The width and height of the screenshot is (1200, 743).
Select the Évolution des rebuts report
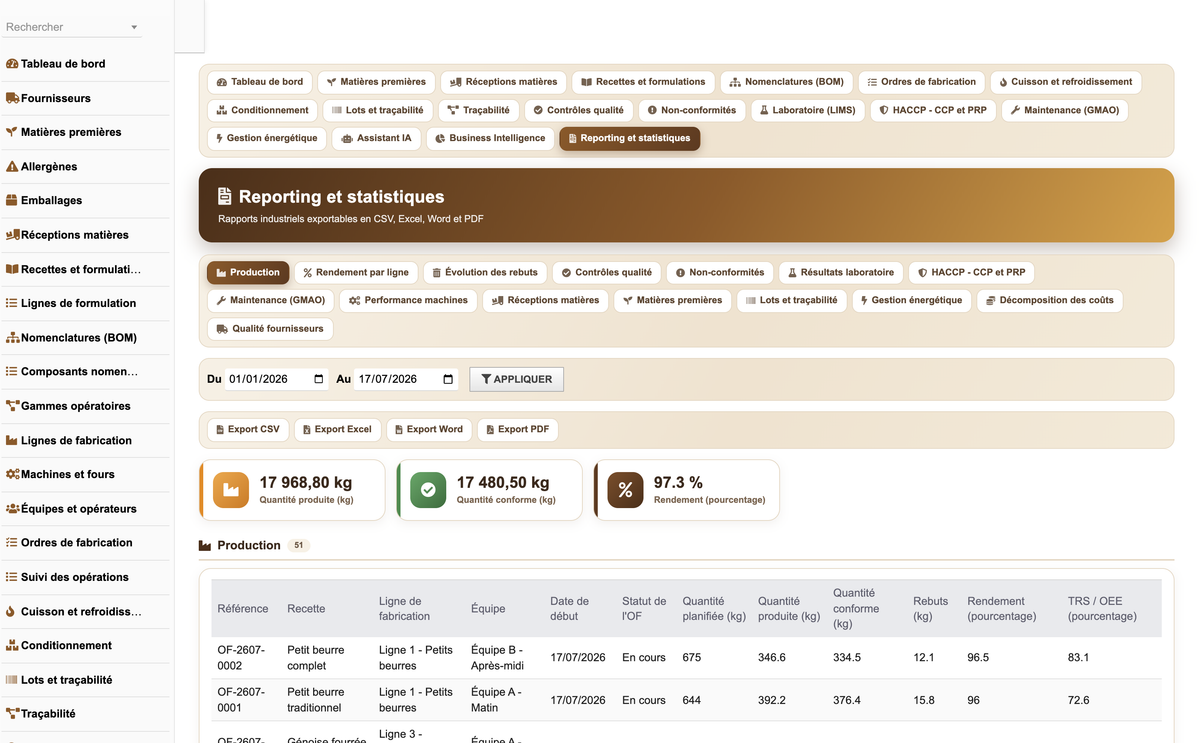(485, 272)
